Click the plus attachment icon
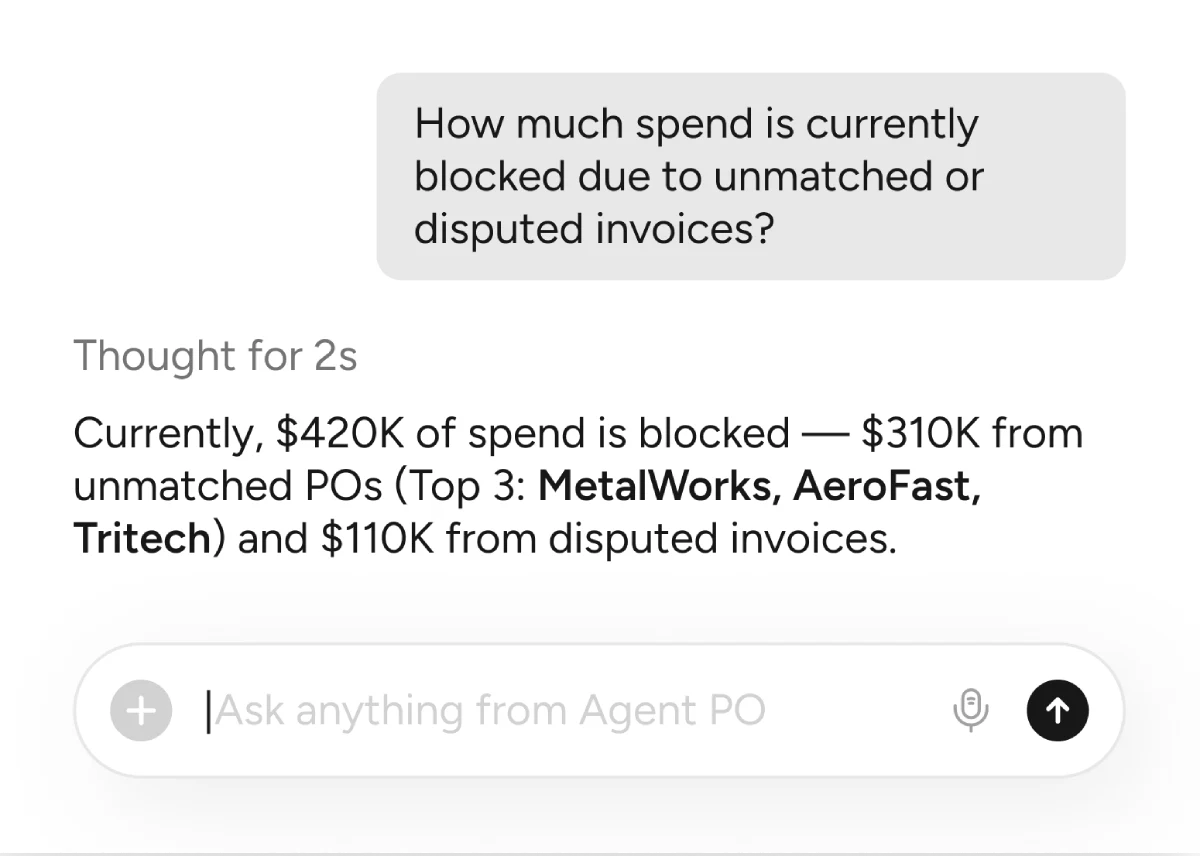The image size is (1200, 856). pos(141,710)
